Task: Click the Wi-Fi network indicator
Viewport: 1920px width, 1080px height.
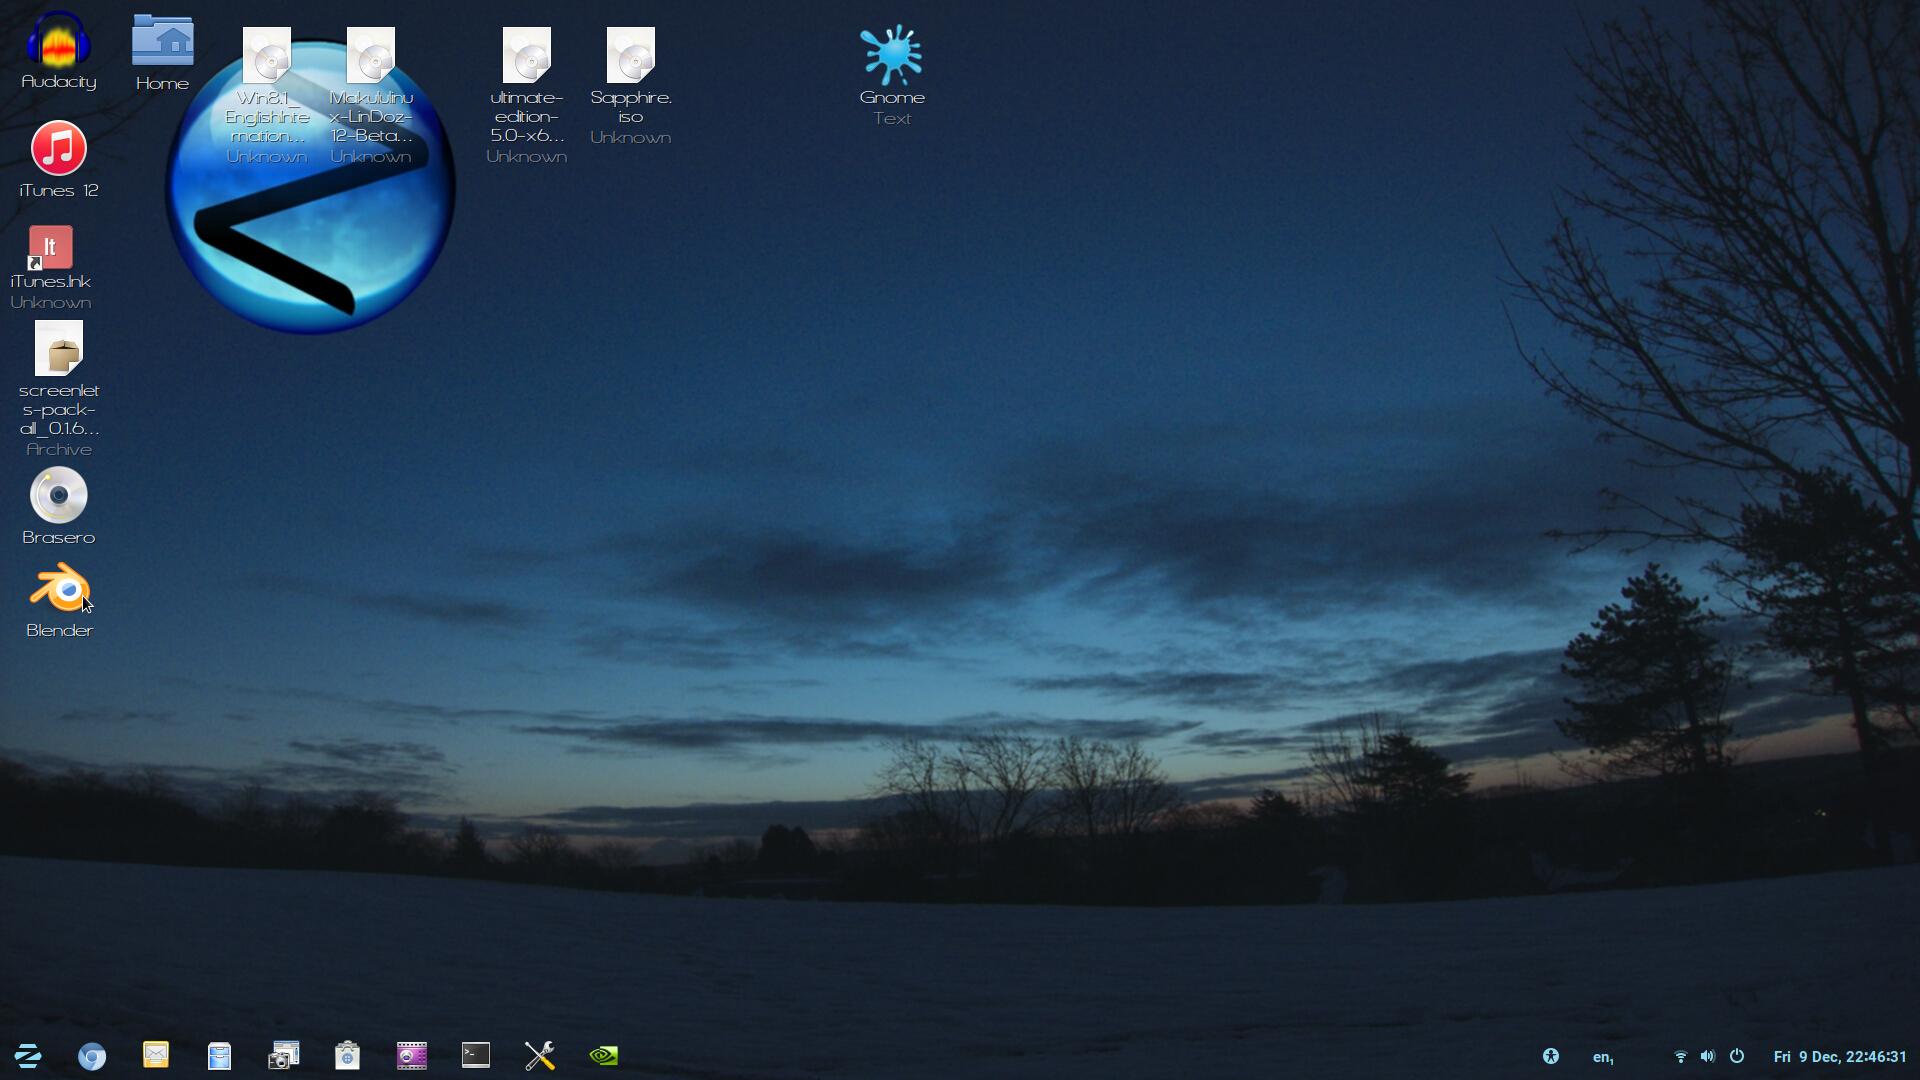Action: 1680,1057
